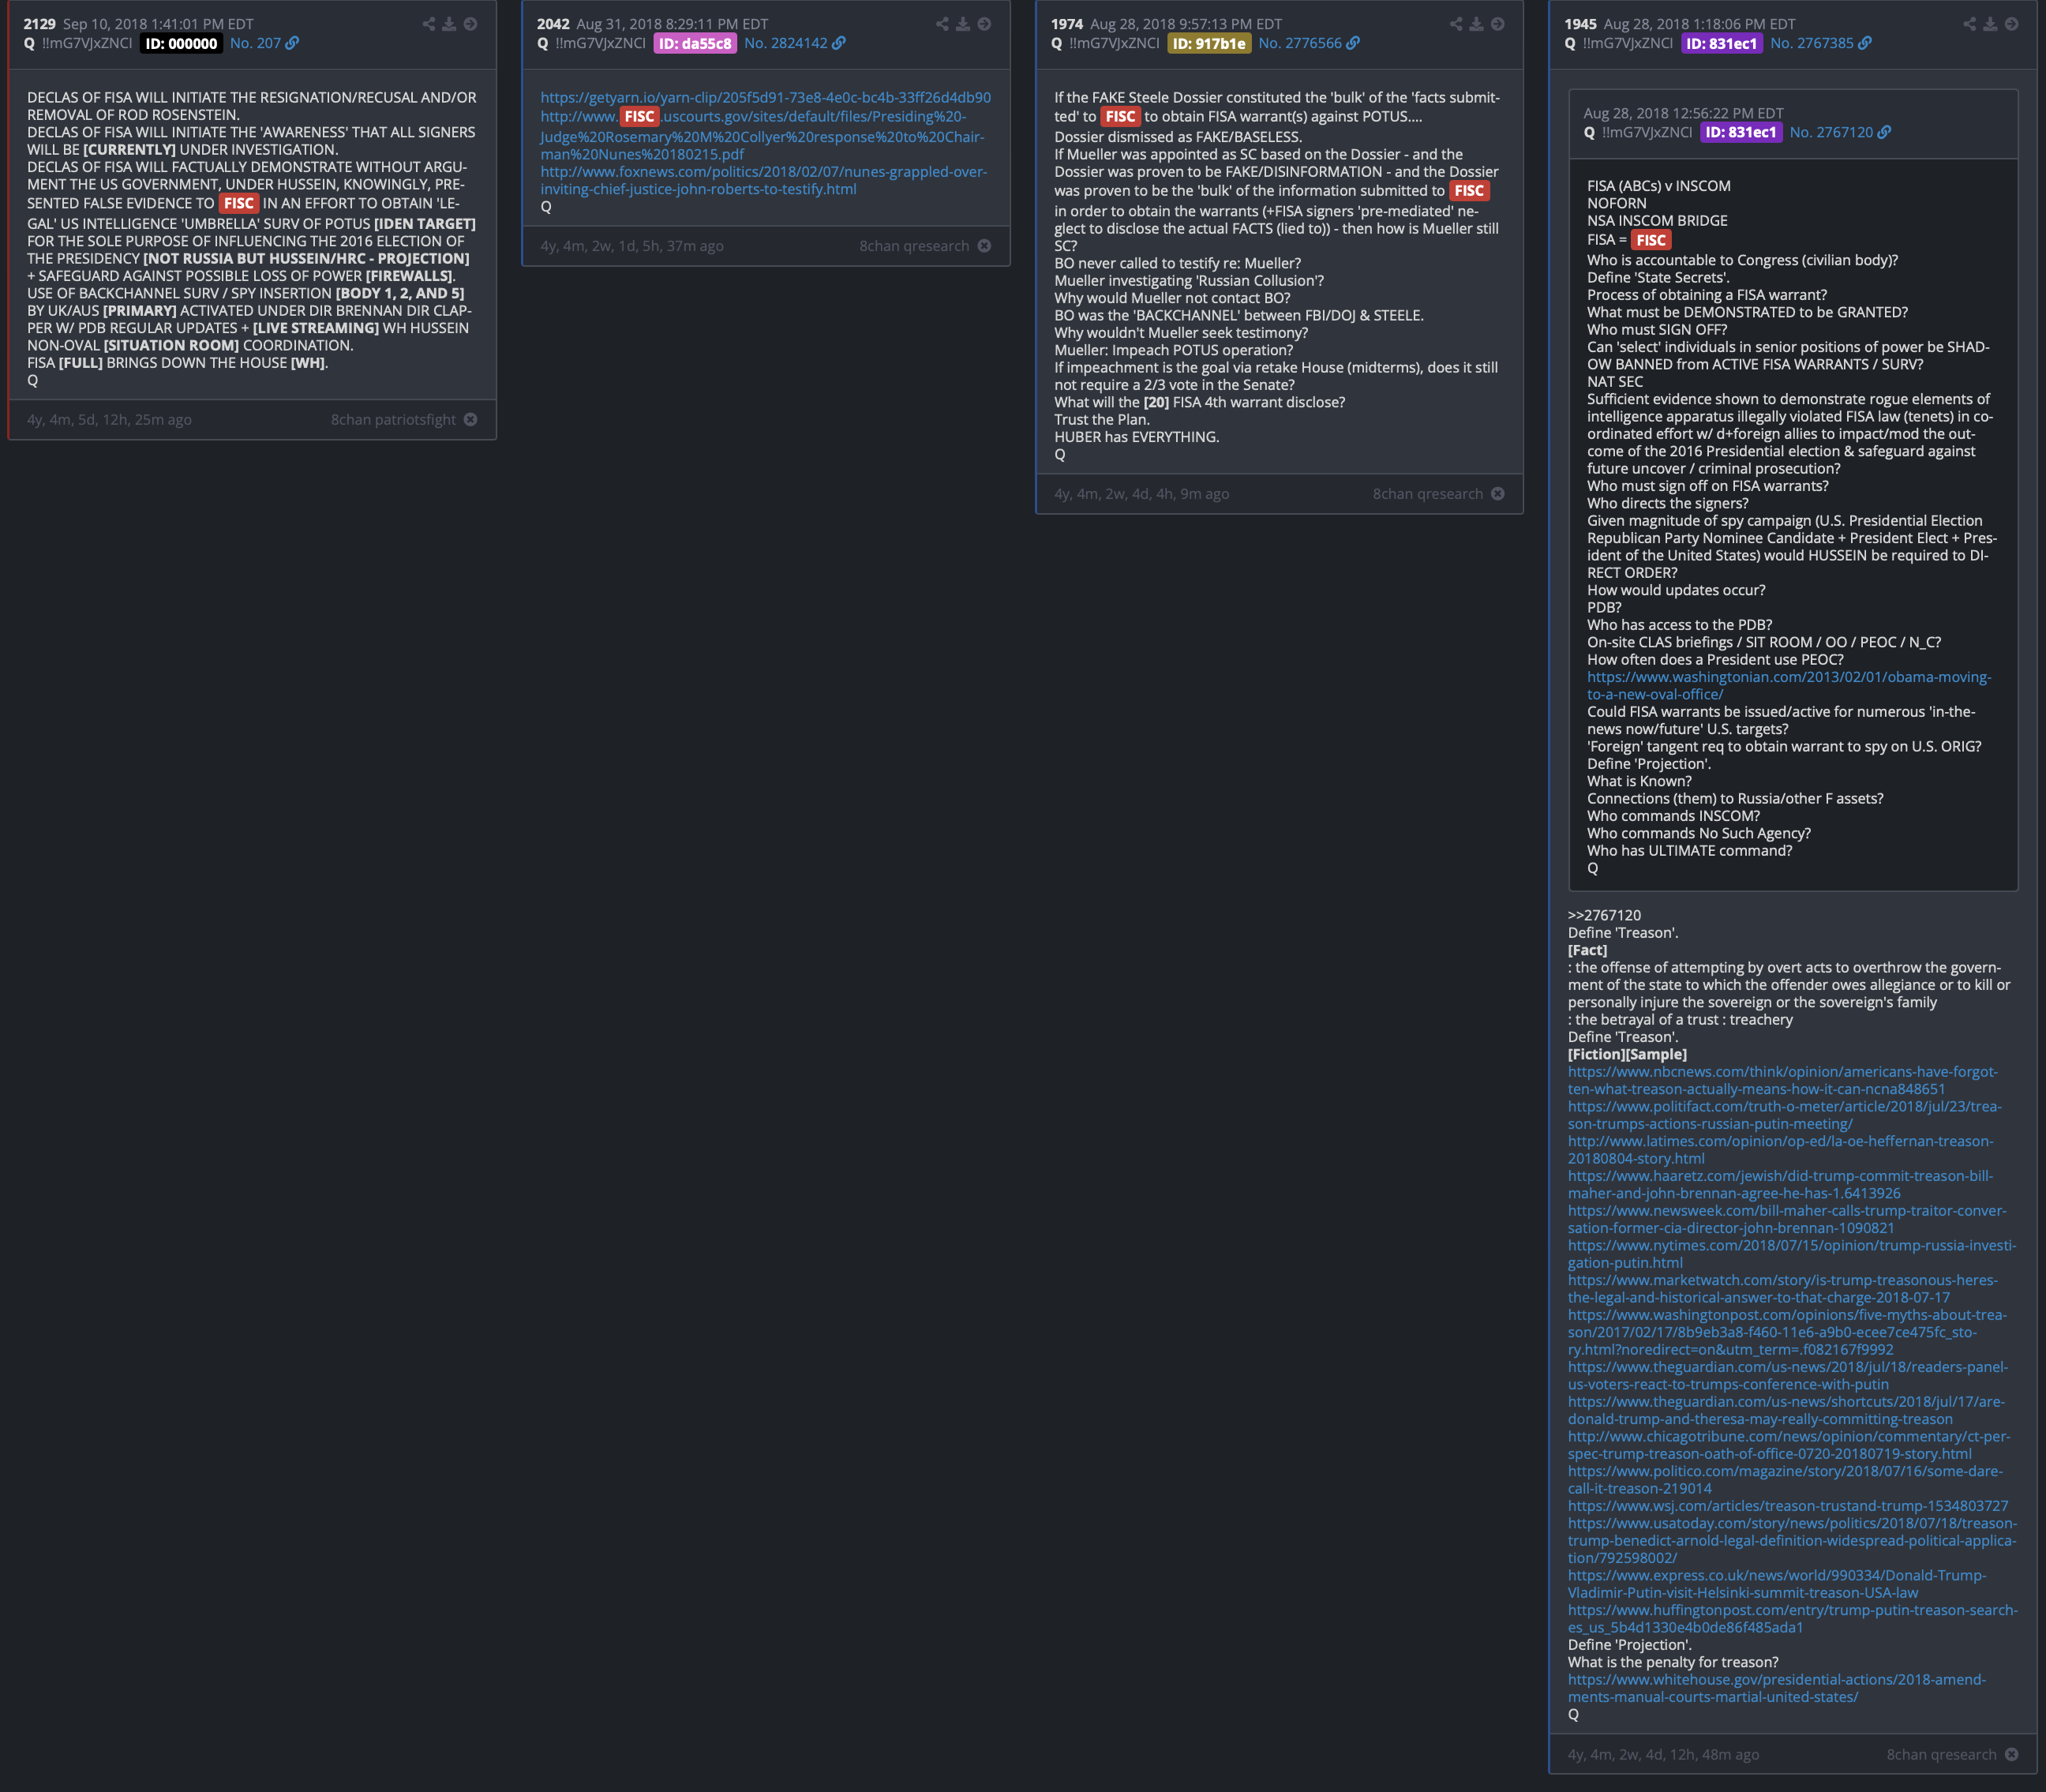Open post link No. 207

tap(264, 43)
